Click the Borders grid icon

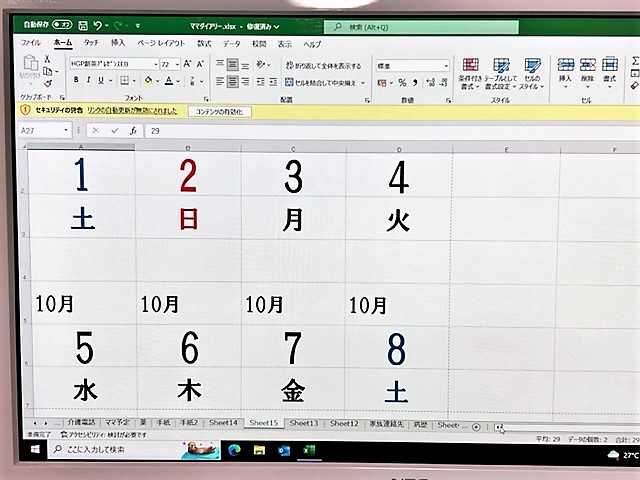pyautogui.click(x=124, y=80)
